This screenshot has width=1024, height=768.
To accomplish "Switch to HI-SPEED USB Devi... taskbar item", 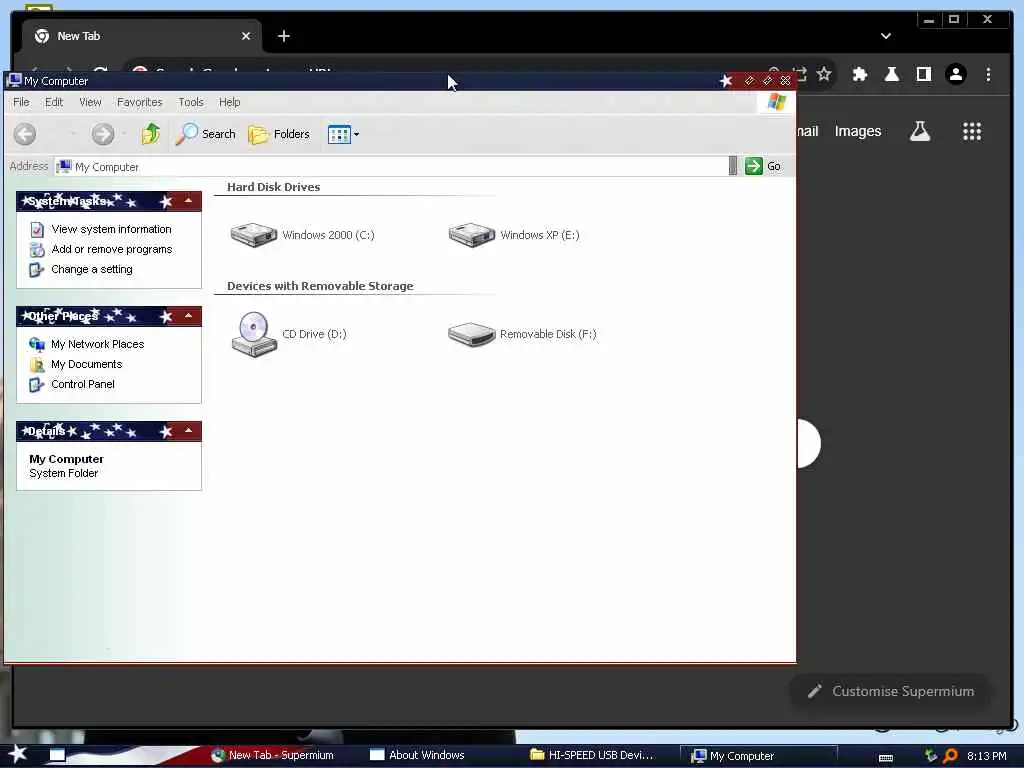I will tap(592, 755).
